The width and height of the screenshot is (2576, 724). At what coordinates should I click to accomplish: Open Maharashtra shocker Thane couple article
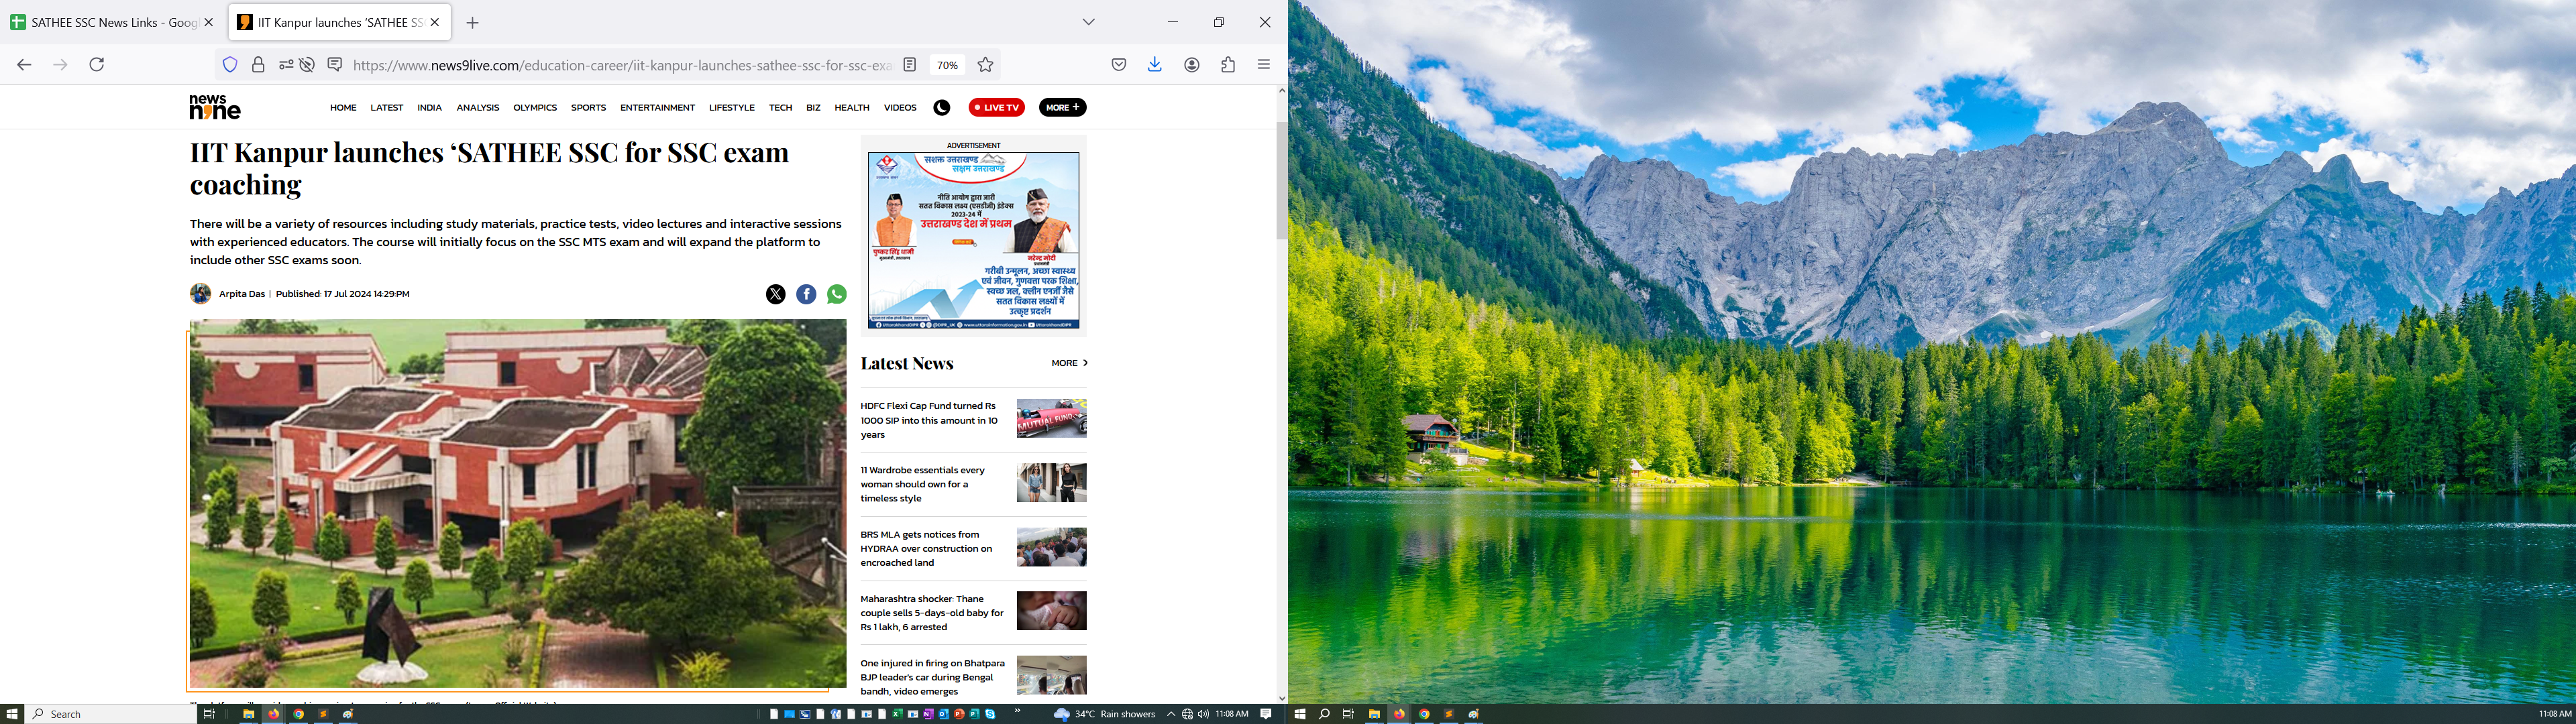pyautogui.click(x=932, y=613)
